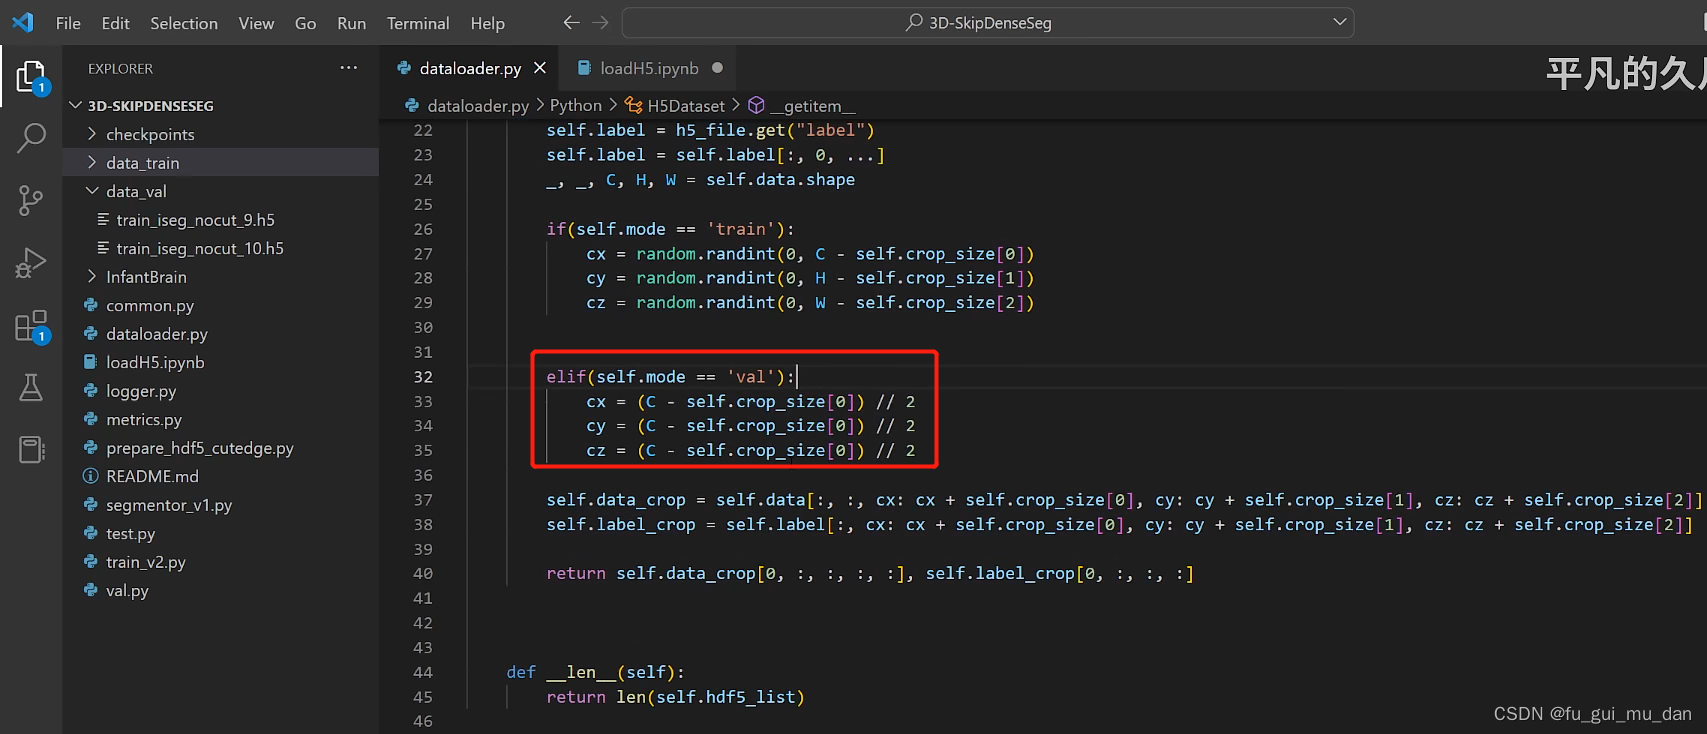This screenshot has width=1707, height=734.
Task: Click the dataloader.py breadcrumb segment
Action: pyautogui.click(x=478, y=105)
